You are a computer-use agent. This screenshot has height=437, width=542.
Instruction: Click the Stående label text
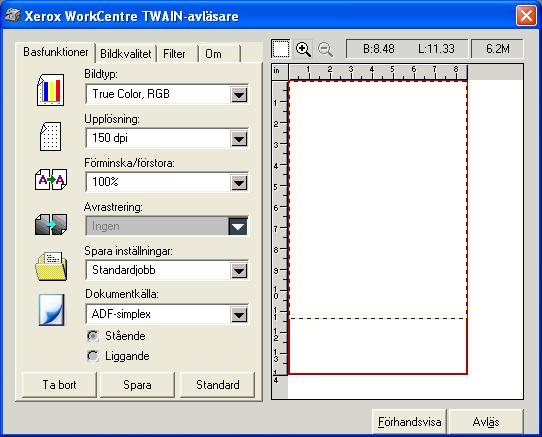coord(125,336)
